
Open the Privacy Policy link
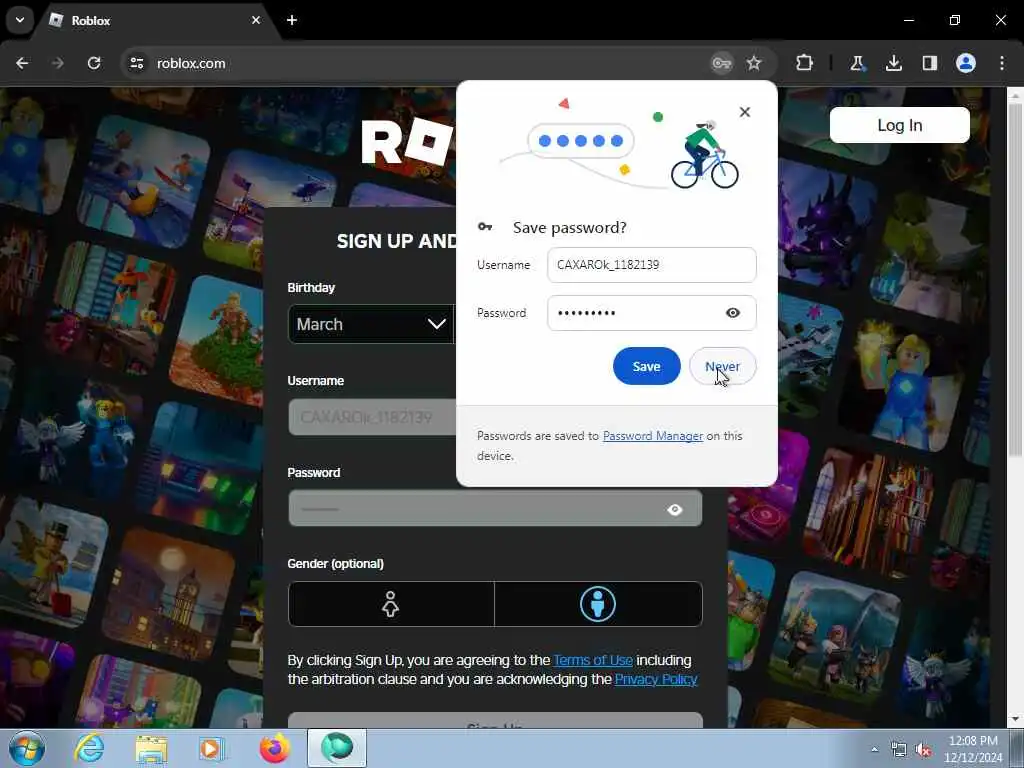pos(656,679)
